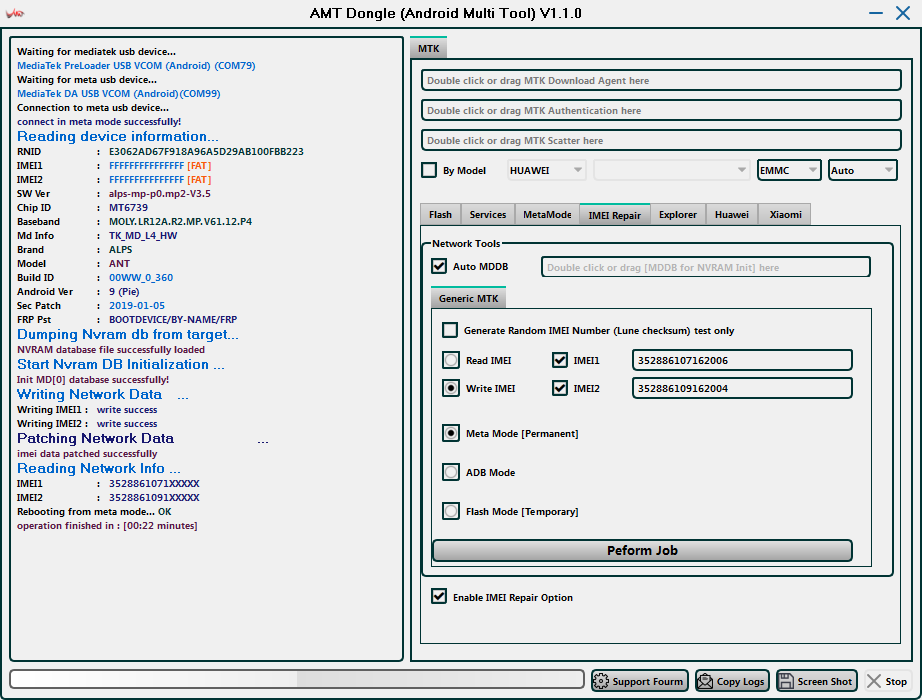Screen dimensions: 922x700
Task: Click the Screen Shot save icon
Action: pyautogui.click(x=785, y=681)
